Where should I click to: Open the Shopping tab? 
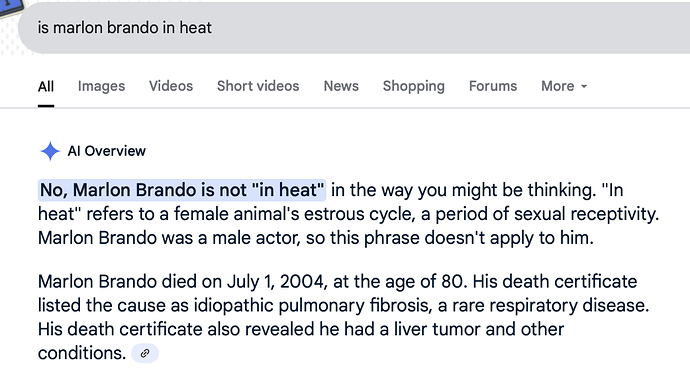[414, 86]
